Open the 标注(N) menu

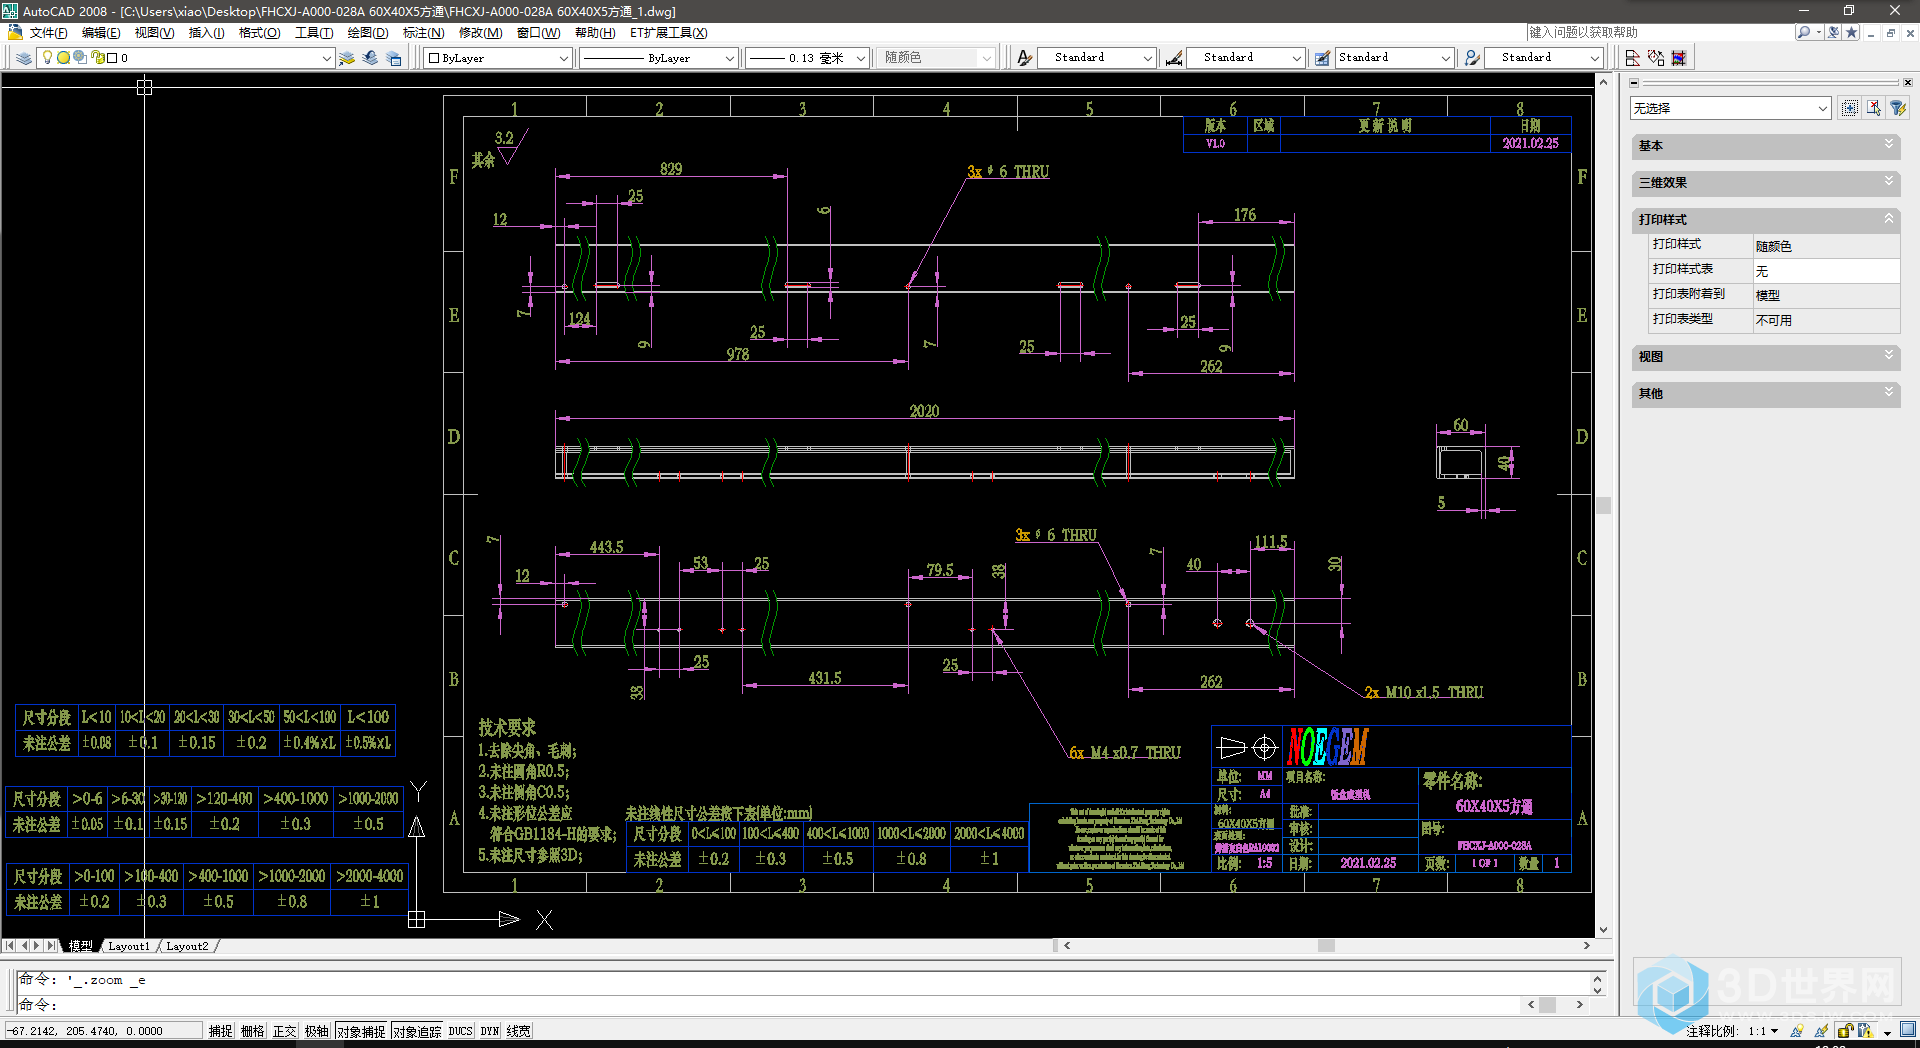(424, 33)
